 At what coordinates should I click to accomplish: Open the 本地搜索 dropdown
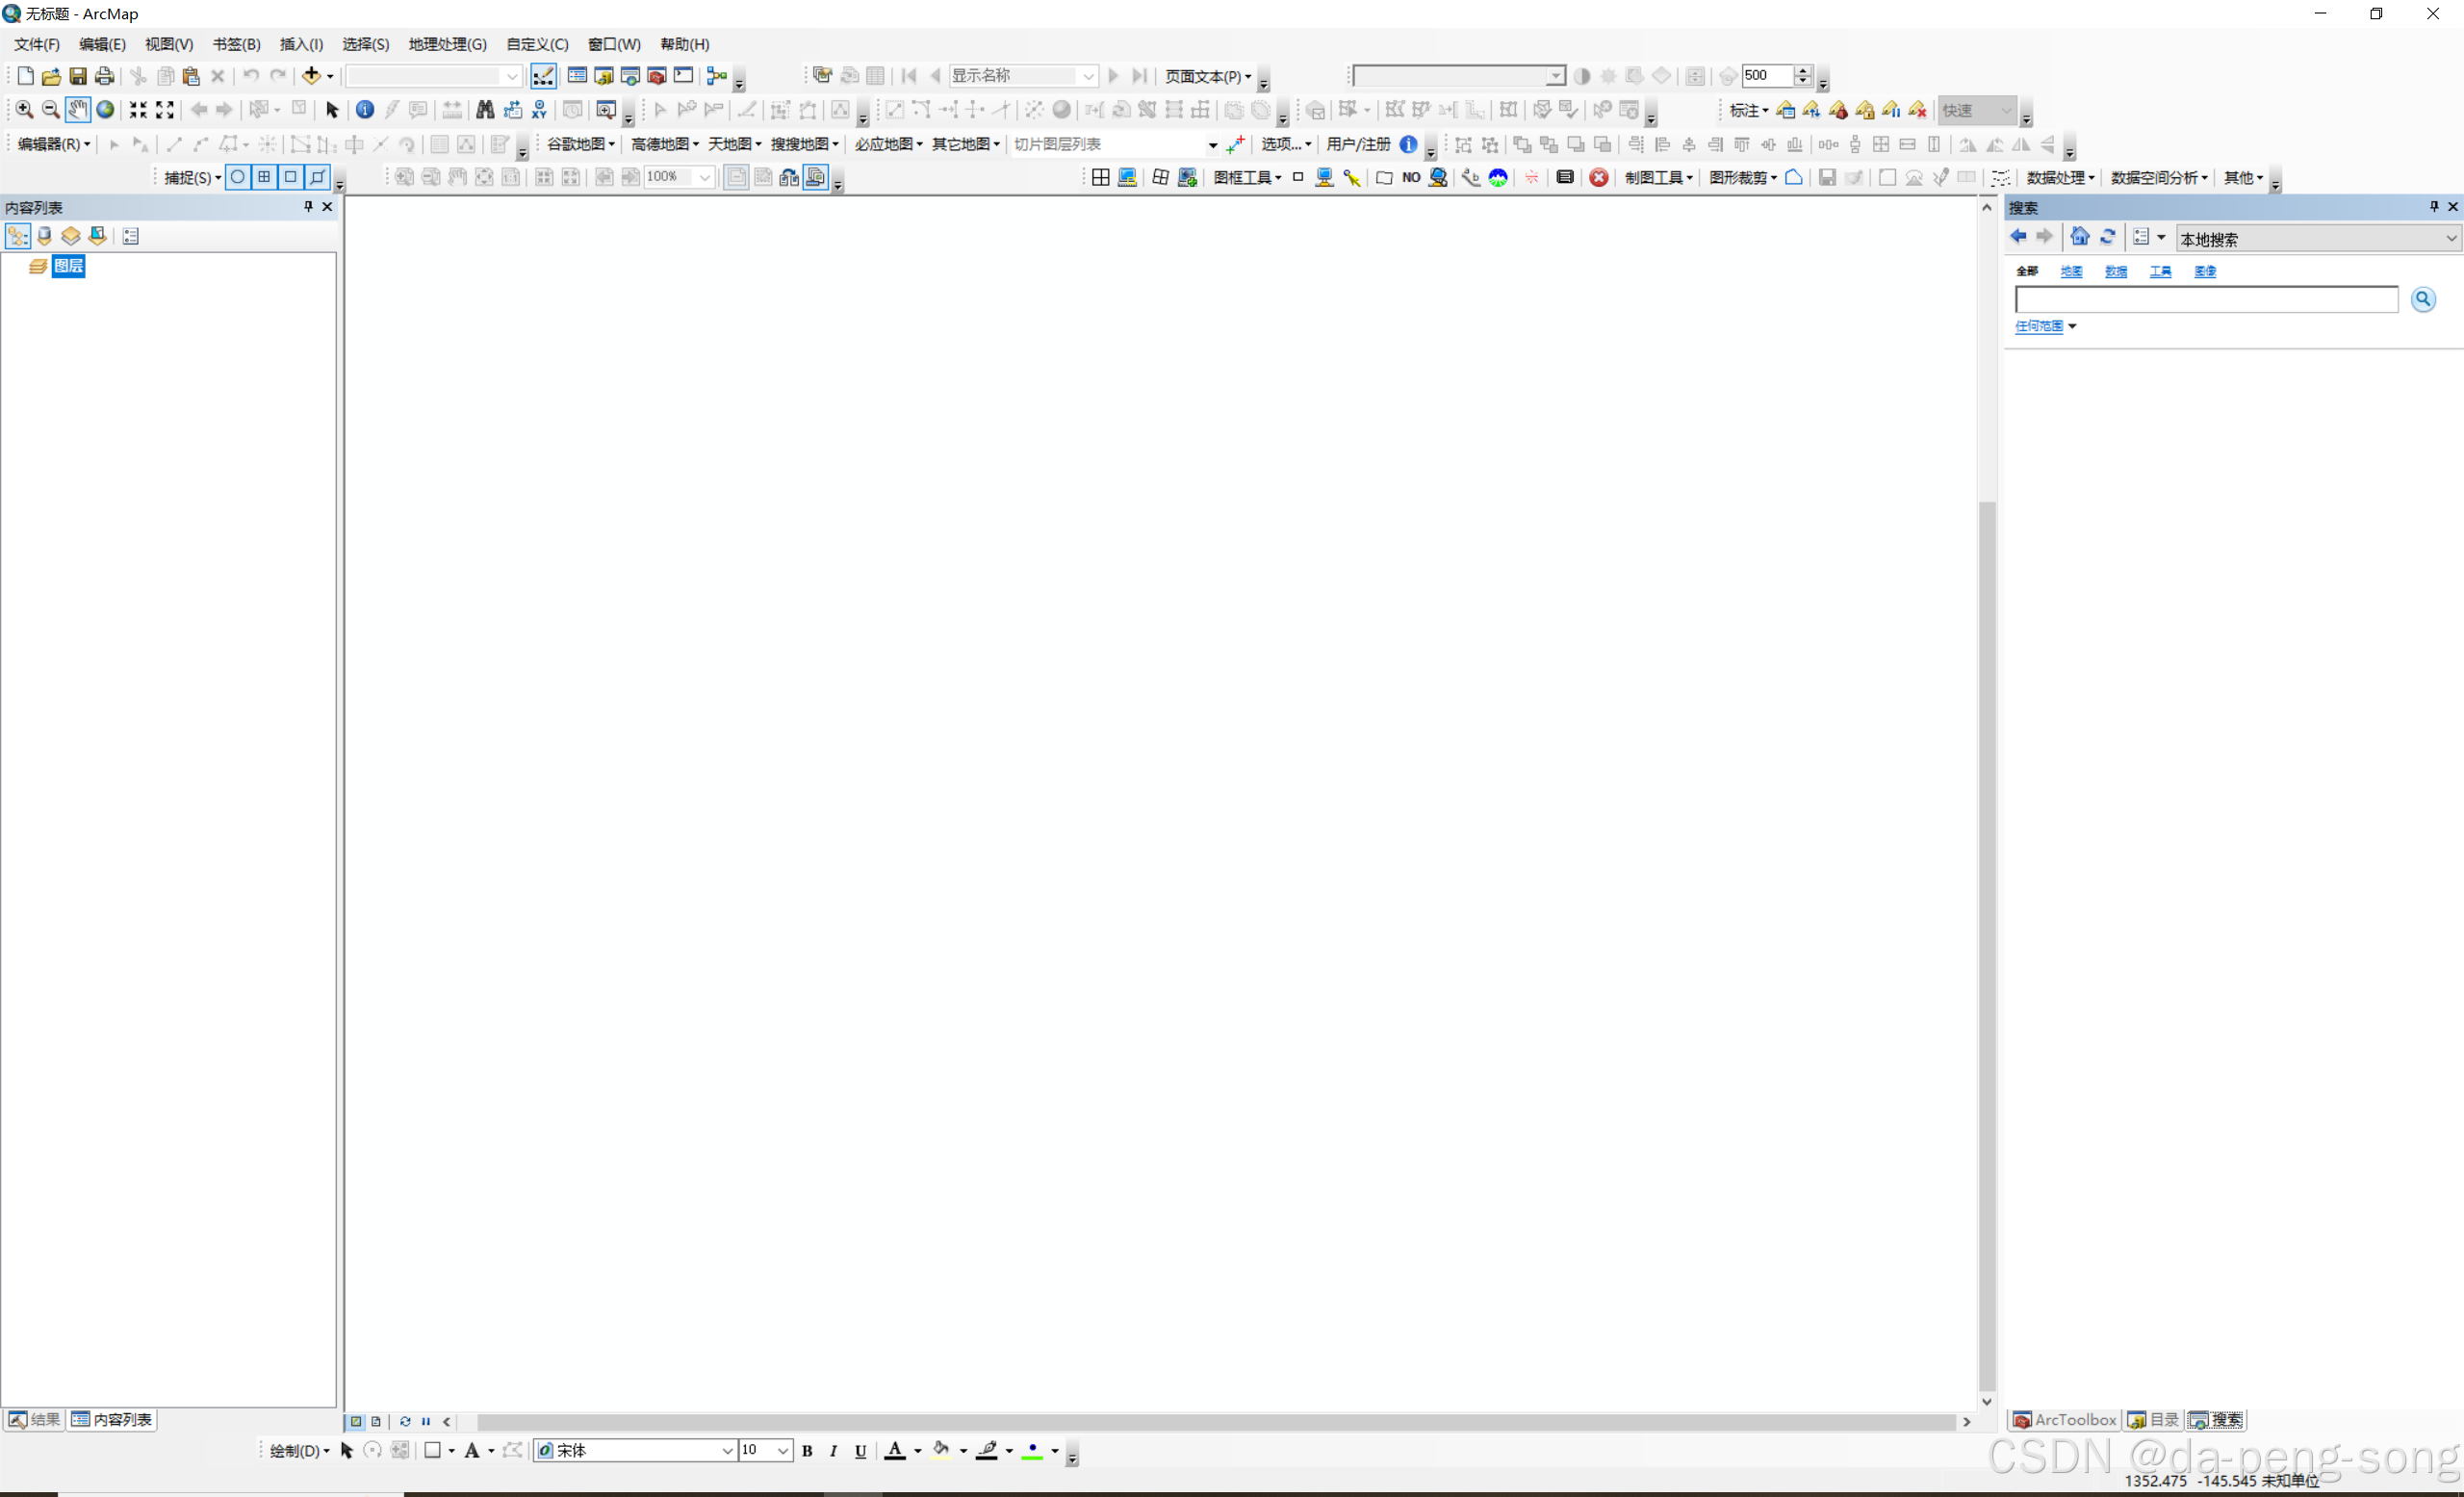(x=2449, y=239)
